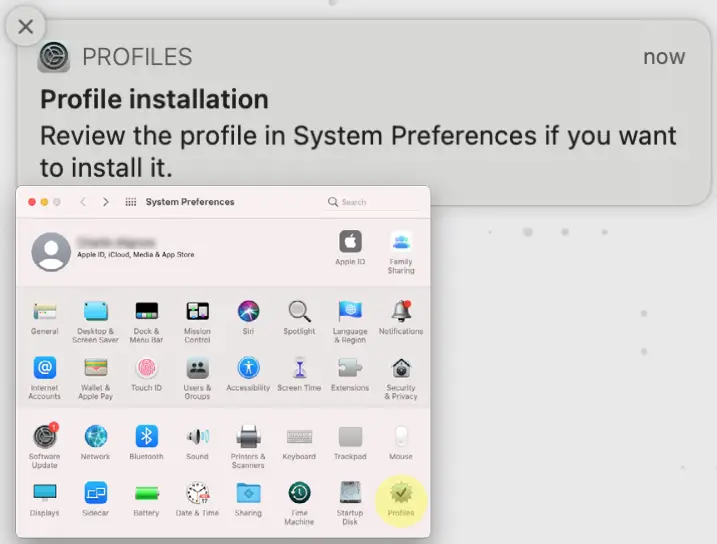717x544 pixels.
Task: Open Touch ID preferences
Action: tap(146, 374)
